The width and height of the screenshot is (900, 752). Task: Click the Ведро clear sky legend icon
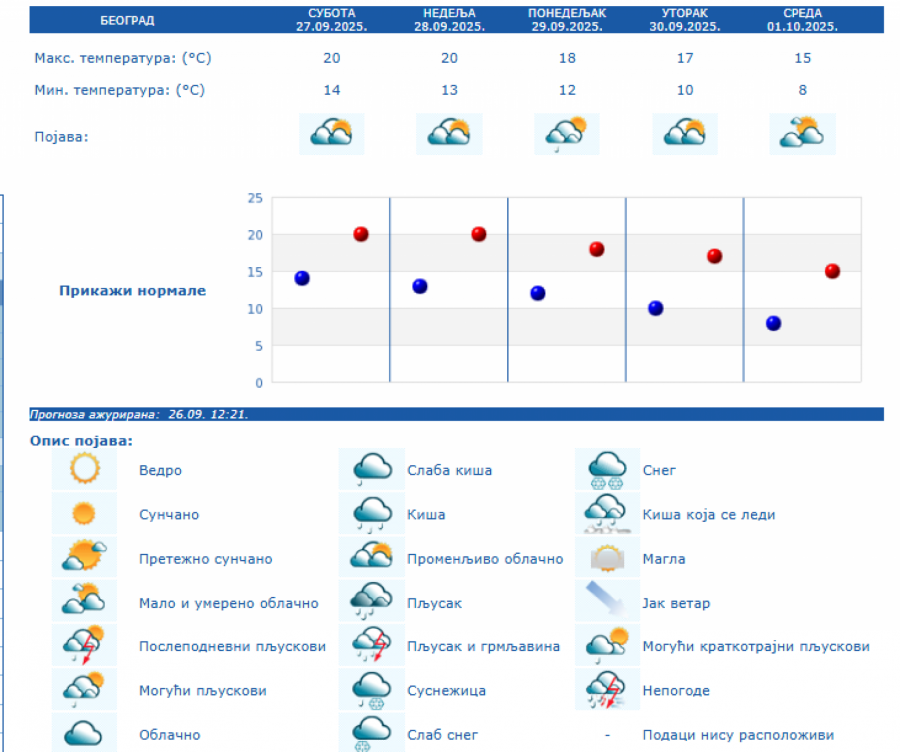[84, 469]
